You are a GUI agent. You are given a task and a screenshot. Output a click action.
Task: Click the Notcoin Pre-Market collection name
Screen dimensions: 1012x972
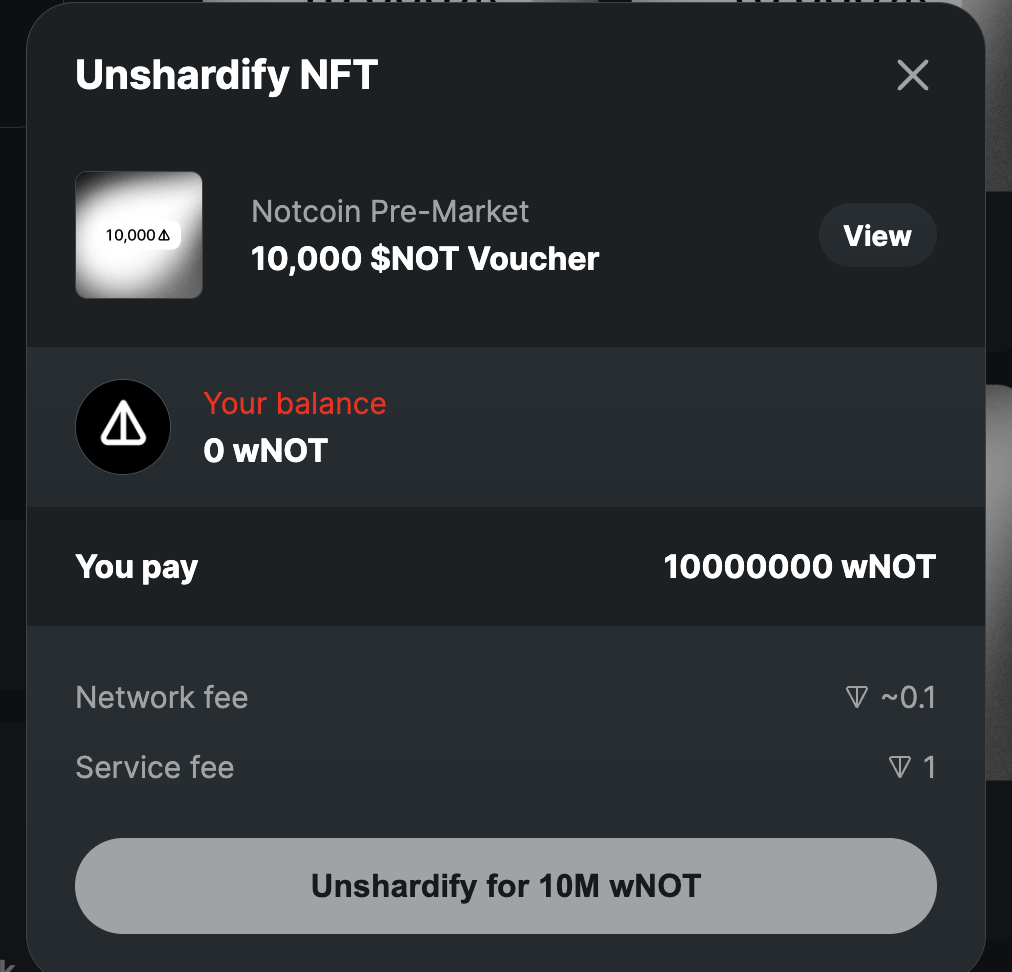point(390,211)
